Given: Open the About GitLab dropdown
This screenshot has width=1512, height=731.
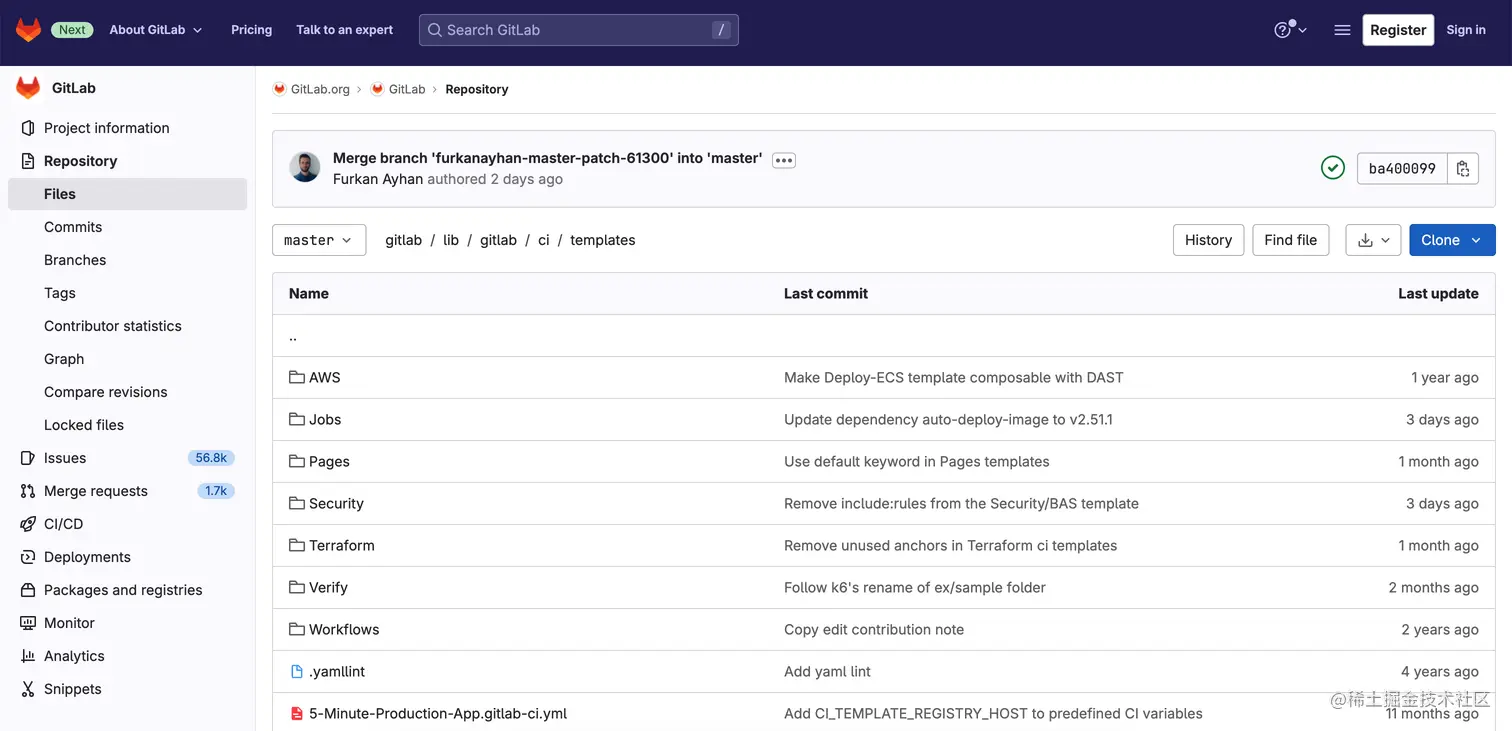Looking at the screenshot, I should coord(156,30).
